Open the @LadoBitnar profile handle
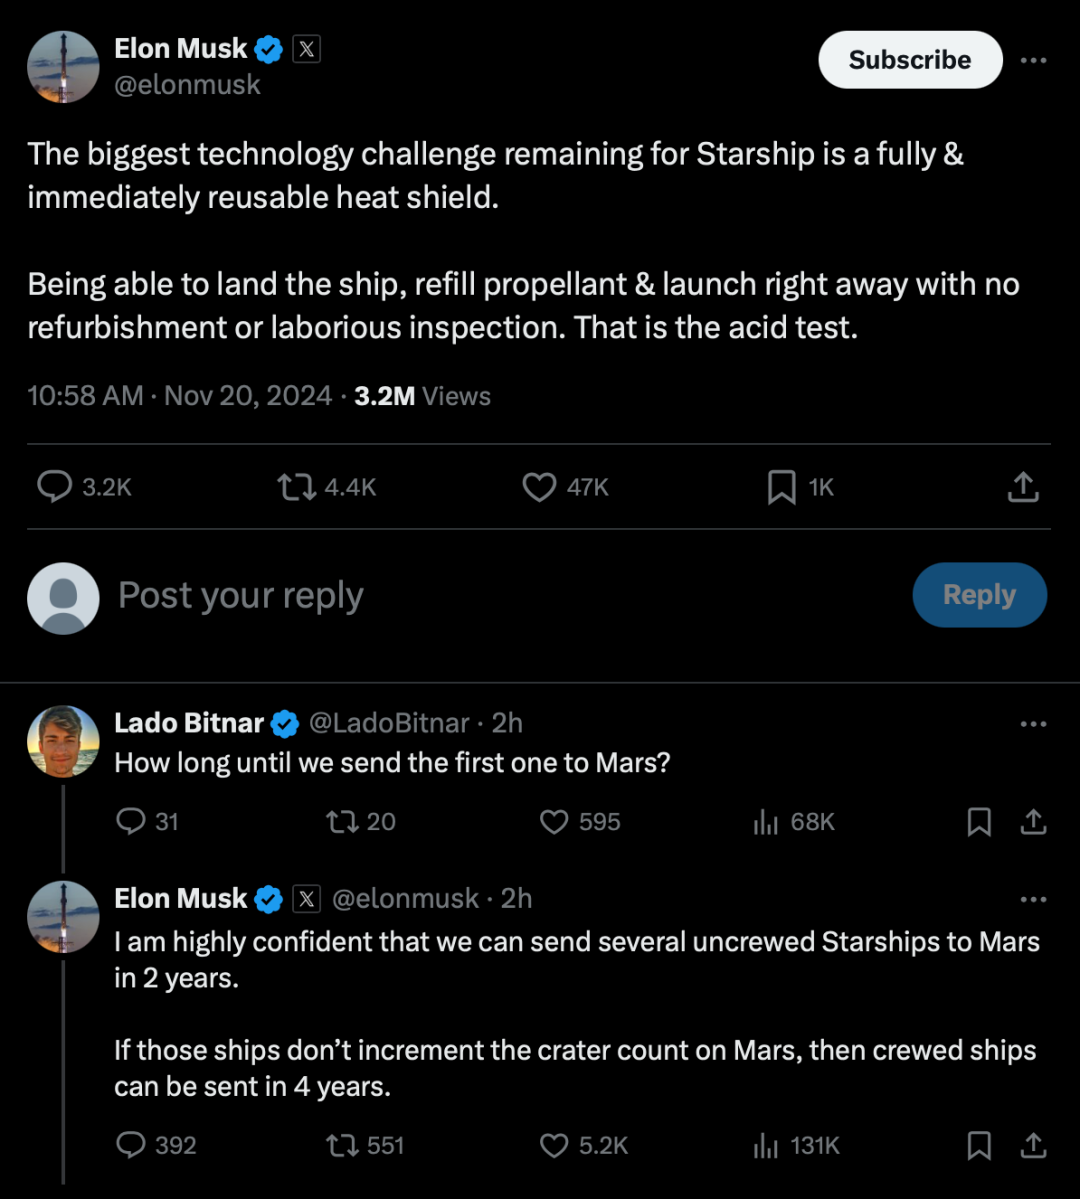Image resolution: width=1080 pixels, height=1199 pixels. [389, 723]
